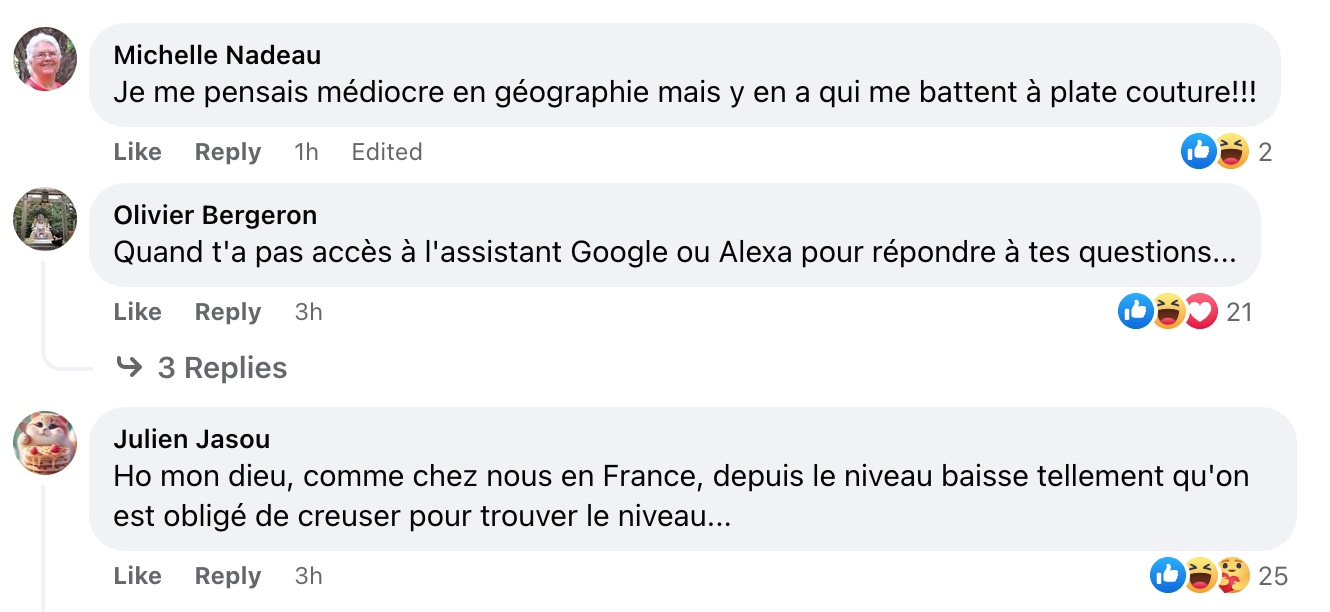Screen dimensions: 1330x612
Task: Expand the 3 Replies thread
Action: point(222,368)
